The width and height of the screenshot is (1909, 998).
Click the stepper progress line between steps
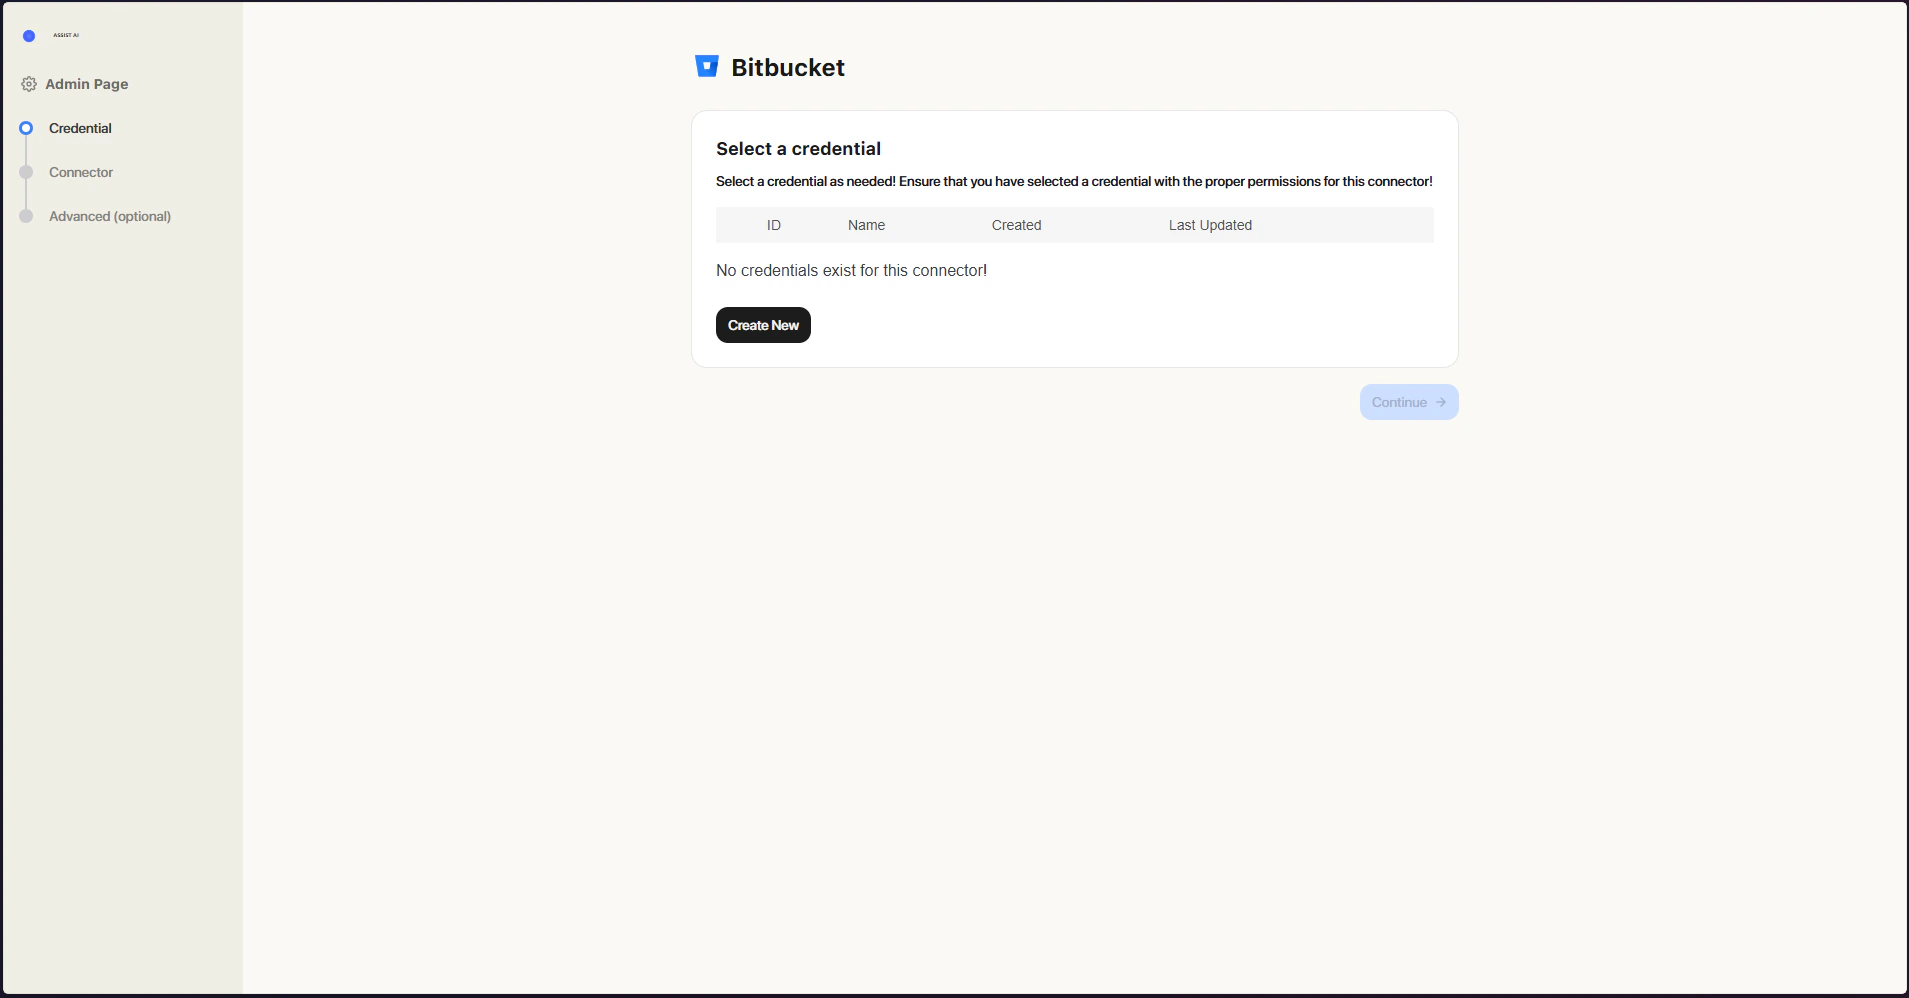[x=26, y=150]
